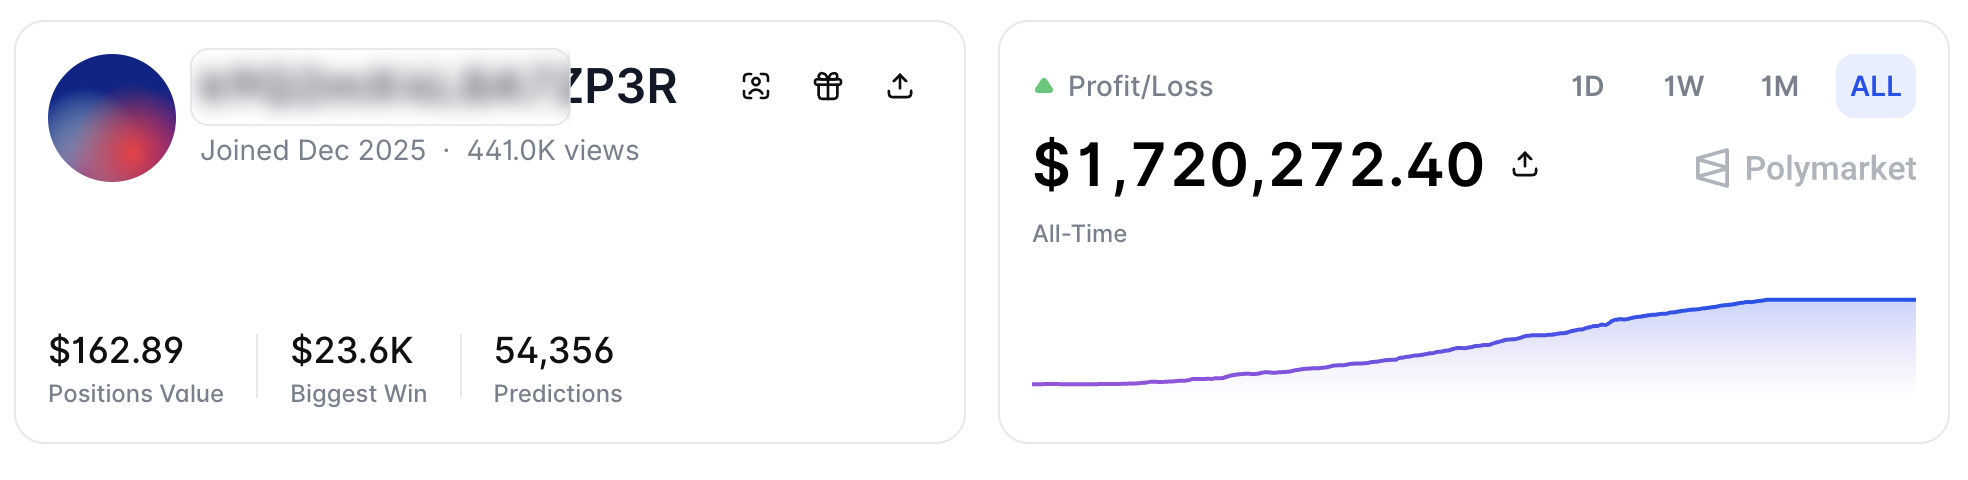Image resolution: width=1968 pixels, height=480 pixels.
Task: Click the Joined Dec 2025 text
Action: [x=313, y=151]
